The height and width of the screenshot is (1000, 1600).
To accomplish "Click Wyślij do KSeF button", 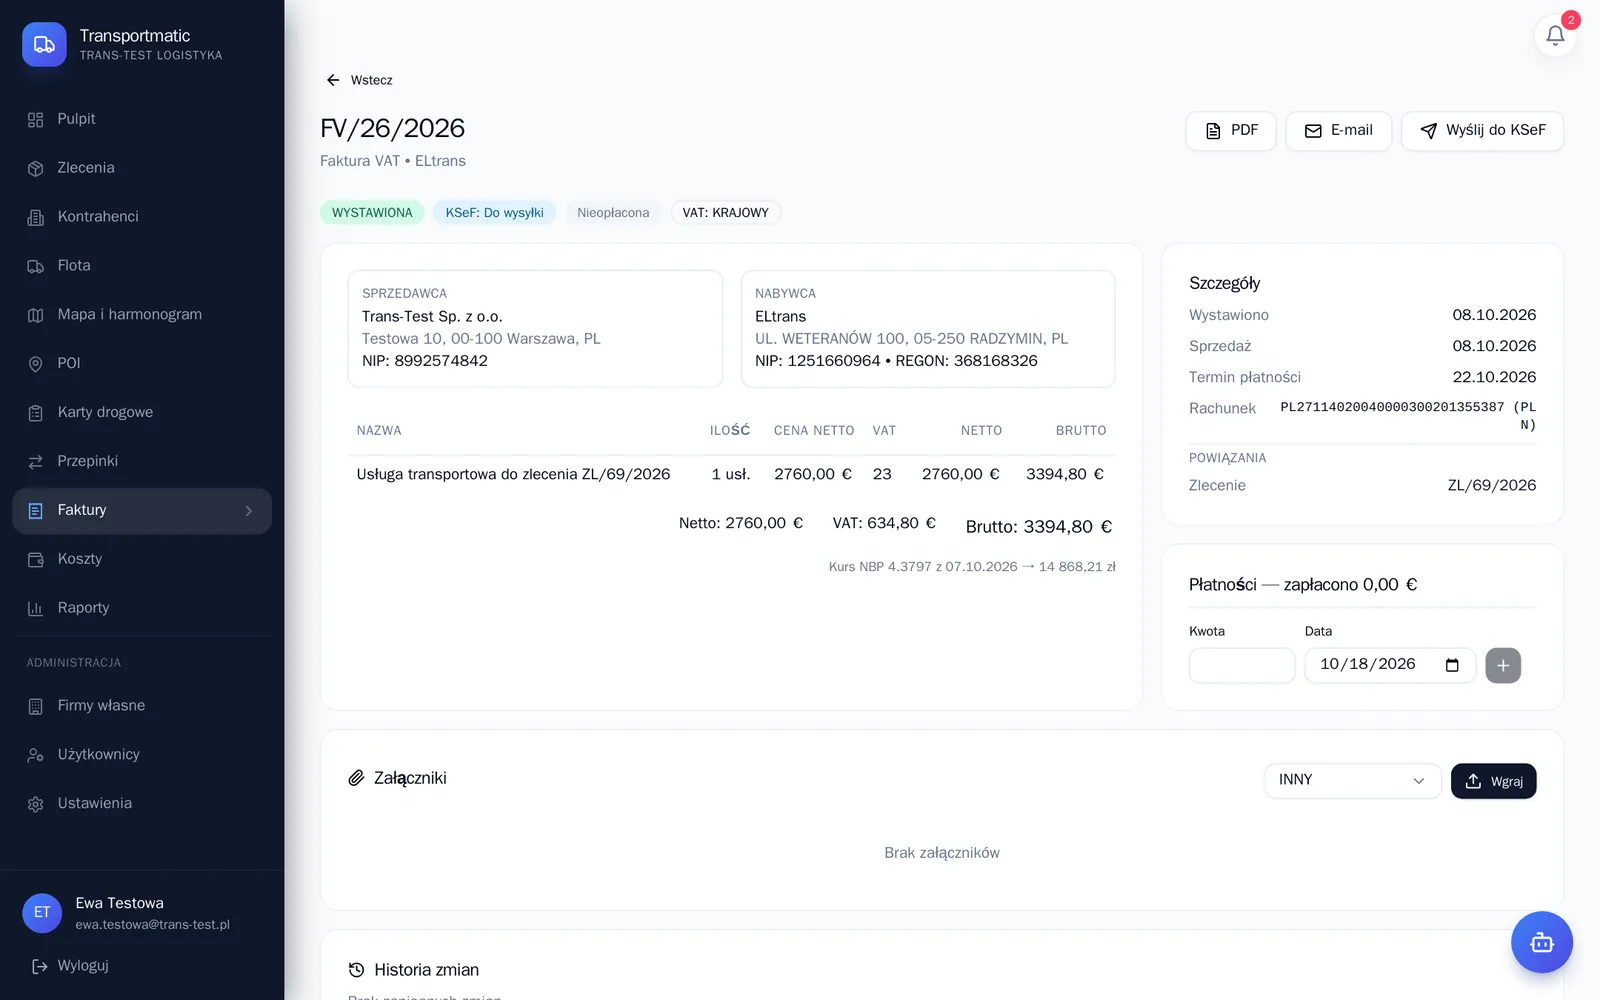I will [x=1482, y=131].
